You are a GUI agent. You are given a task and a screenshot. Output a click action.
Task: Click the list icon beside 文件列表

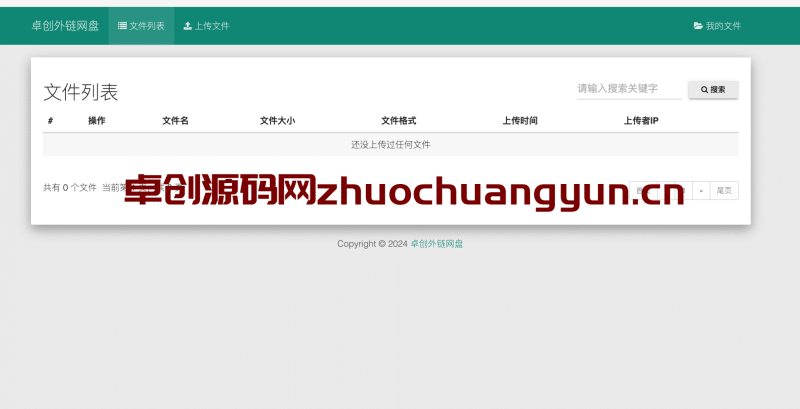click(122, 25)
